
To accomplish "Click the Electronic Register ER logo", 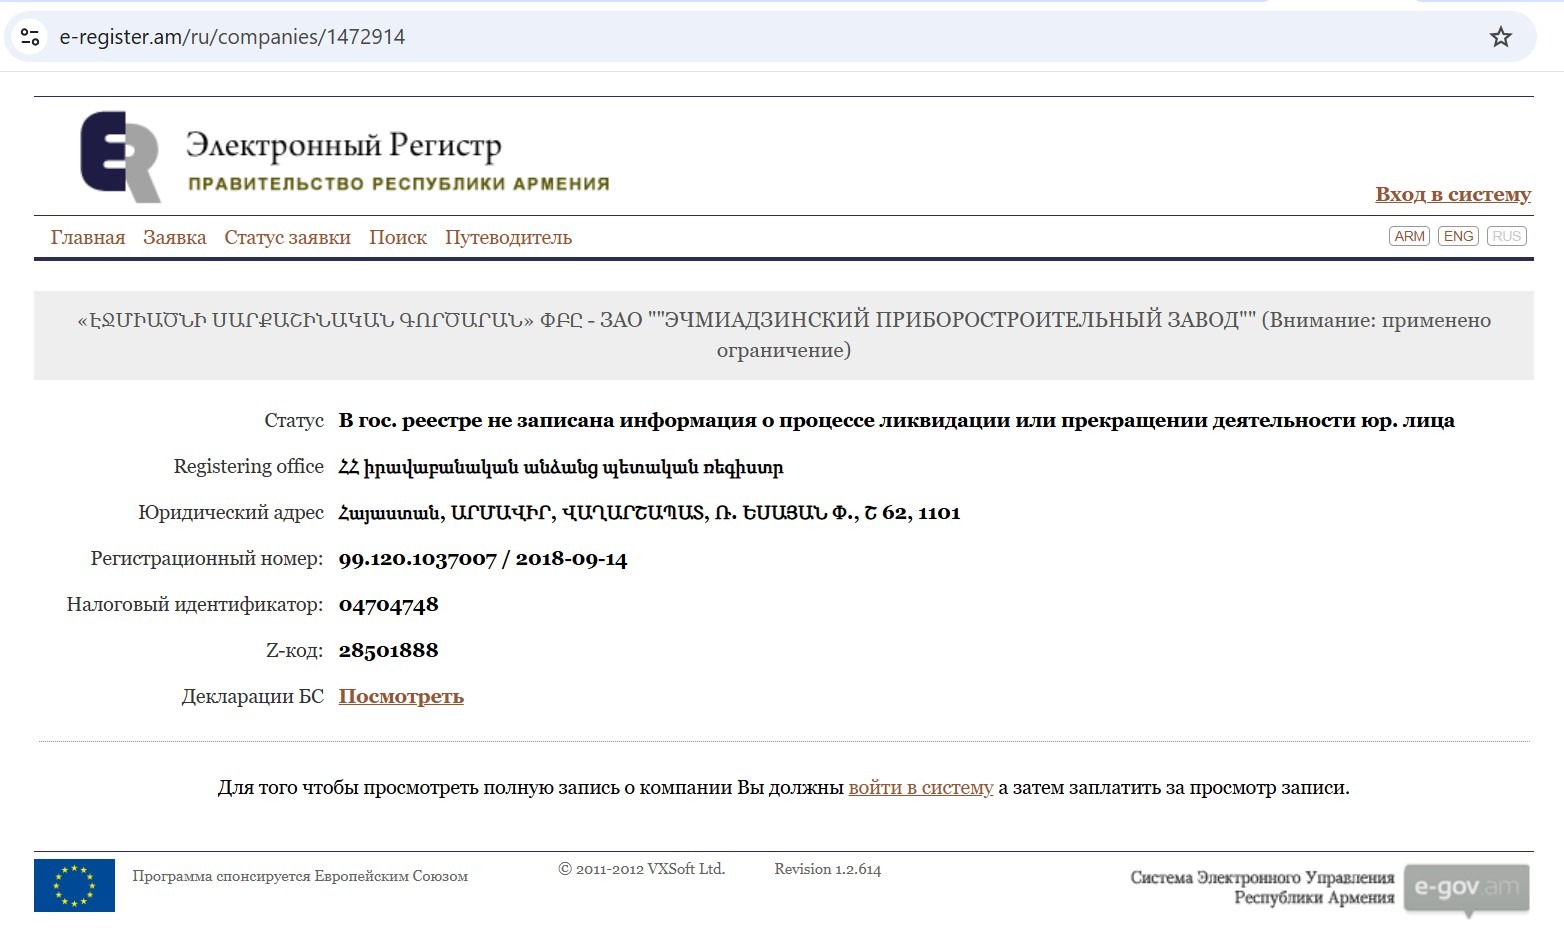I will (120, 157).
